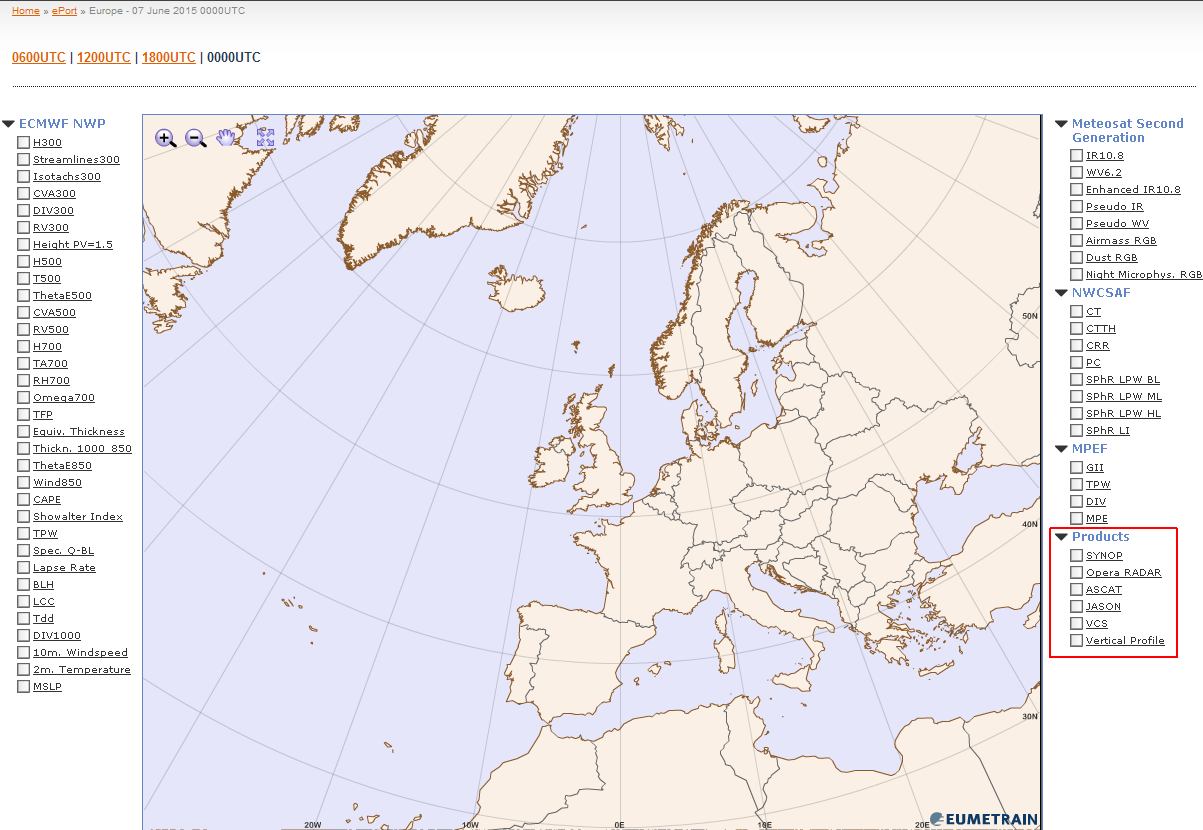Enable the IR10.8 checkbox
The height and width of the screenshot is (830, 1203).
1076,155
